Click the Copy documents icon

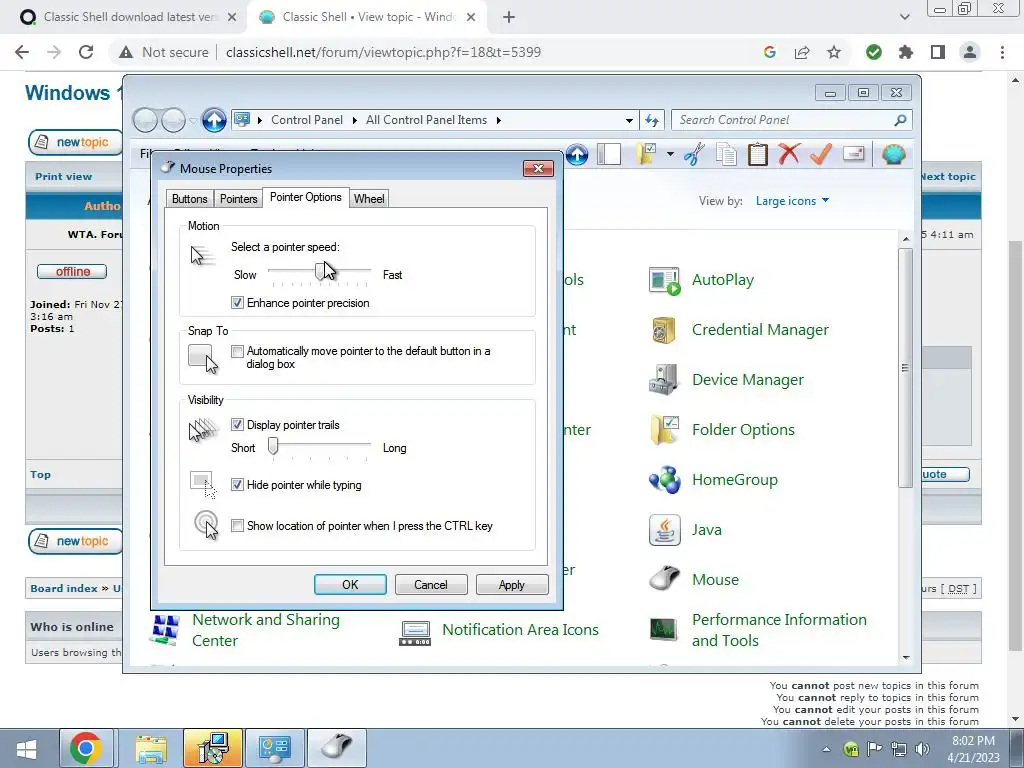tap(726, 155)
